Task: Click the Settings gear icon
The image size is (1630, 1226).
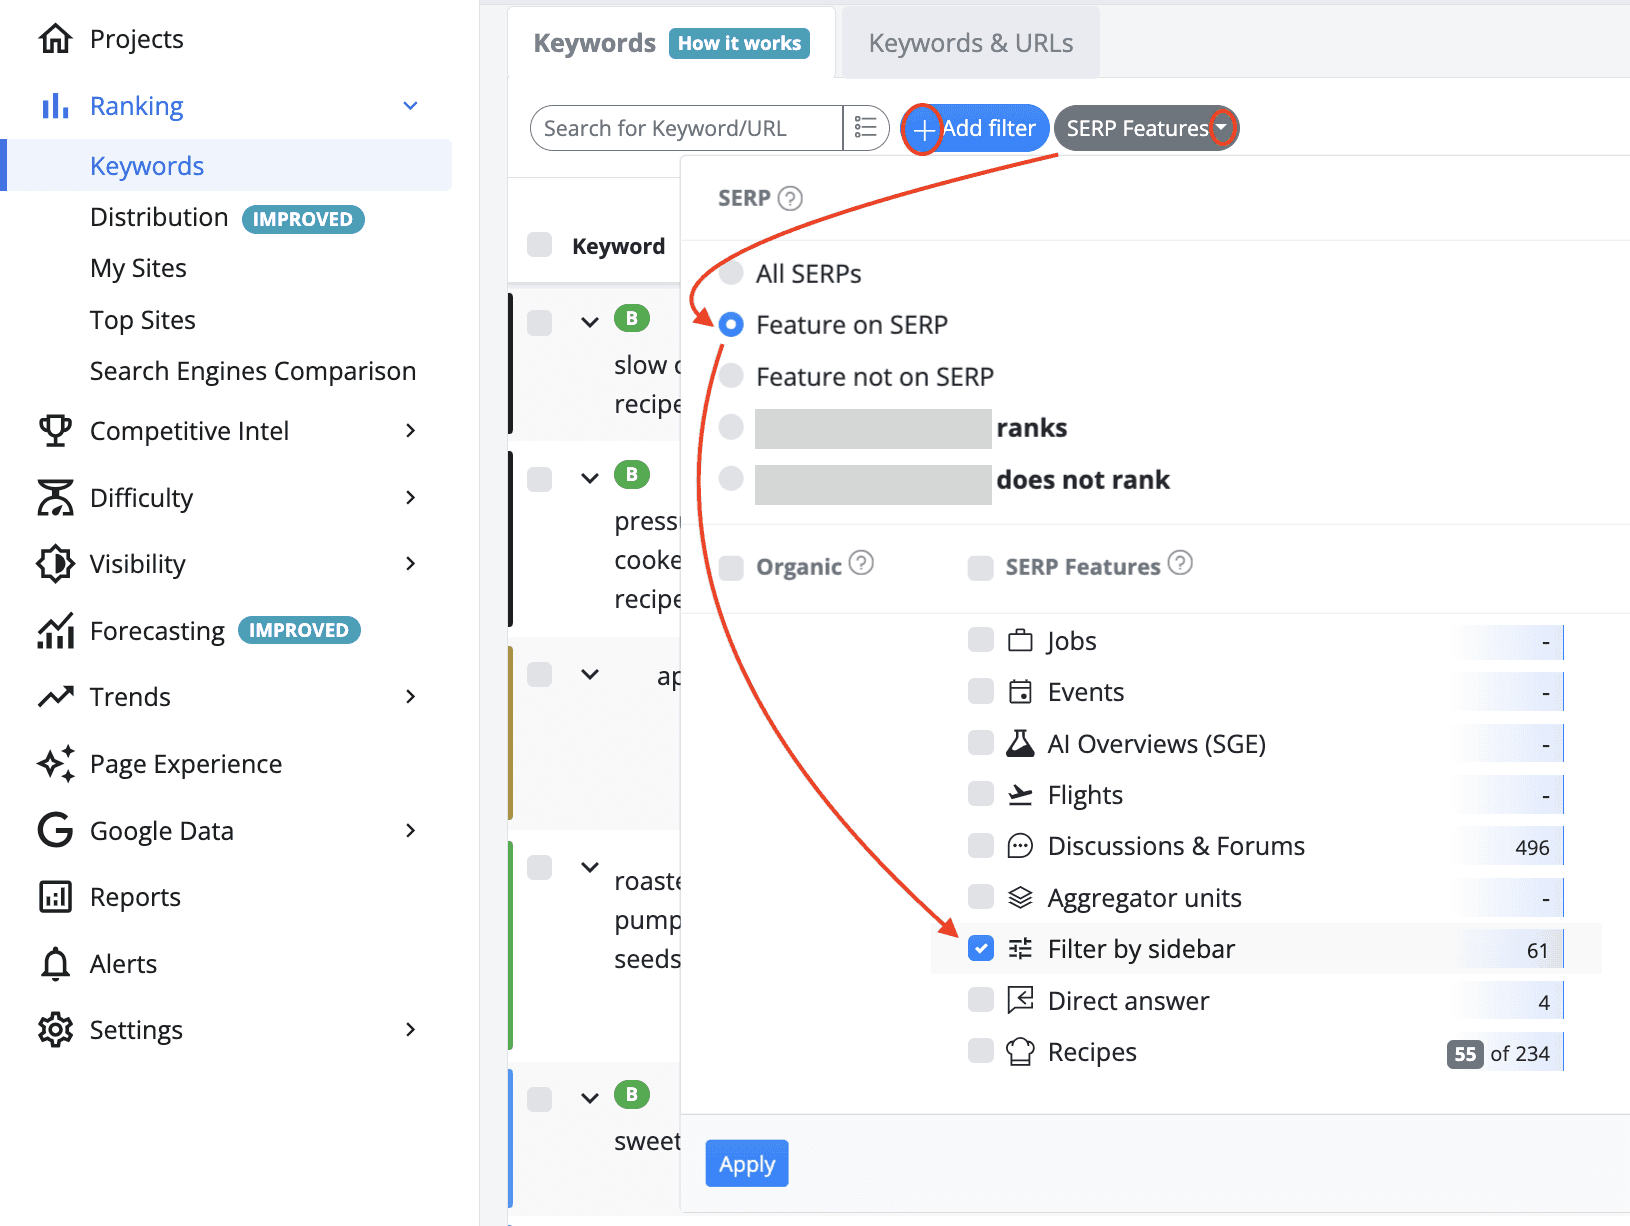Action: pos(55,1030)
